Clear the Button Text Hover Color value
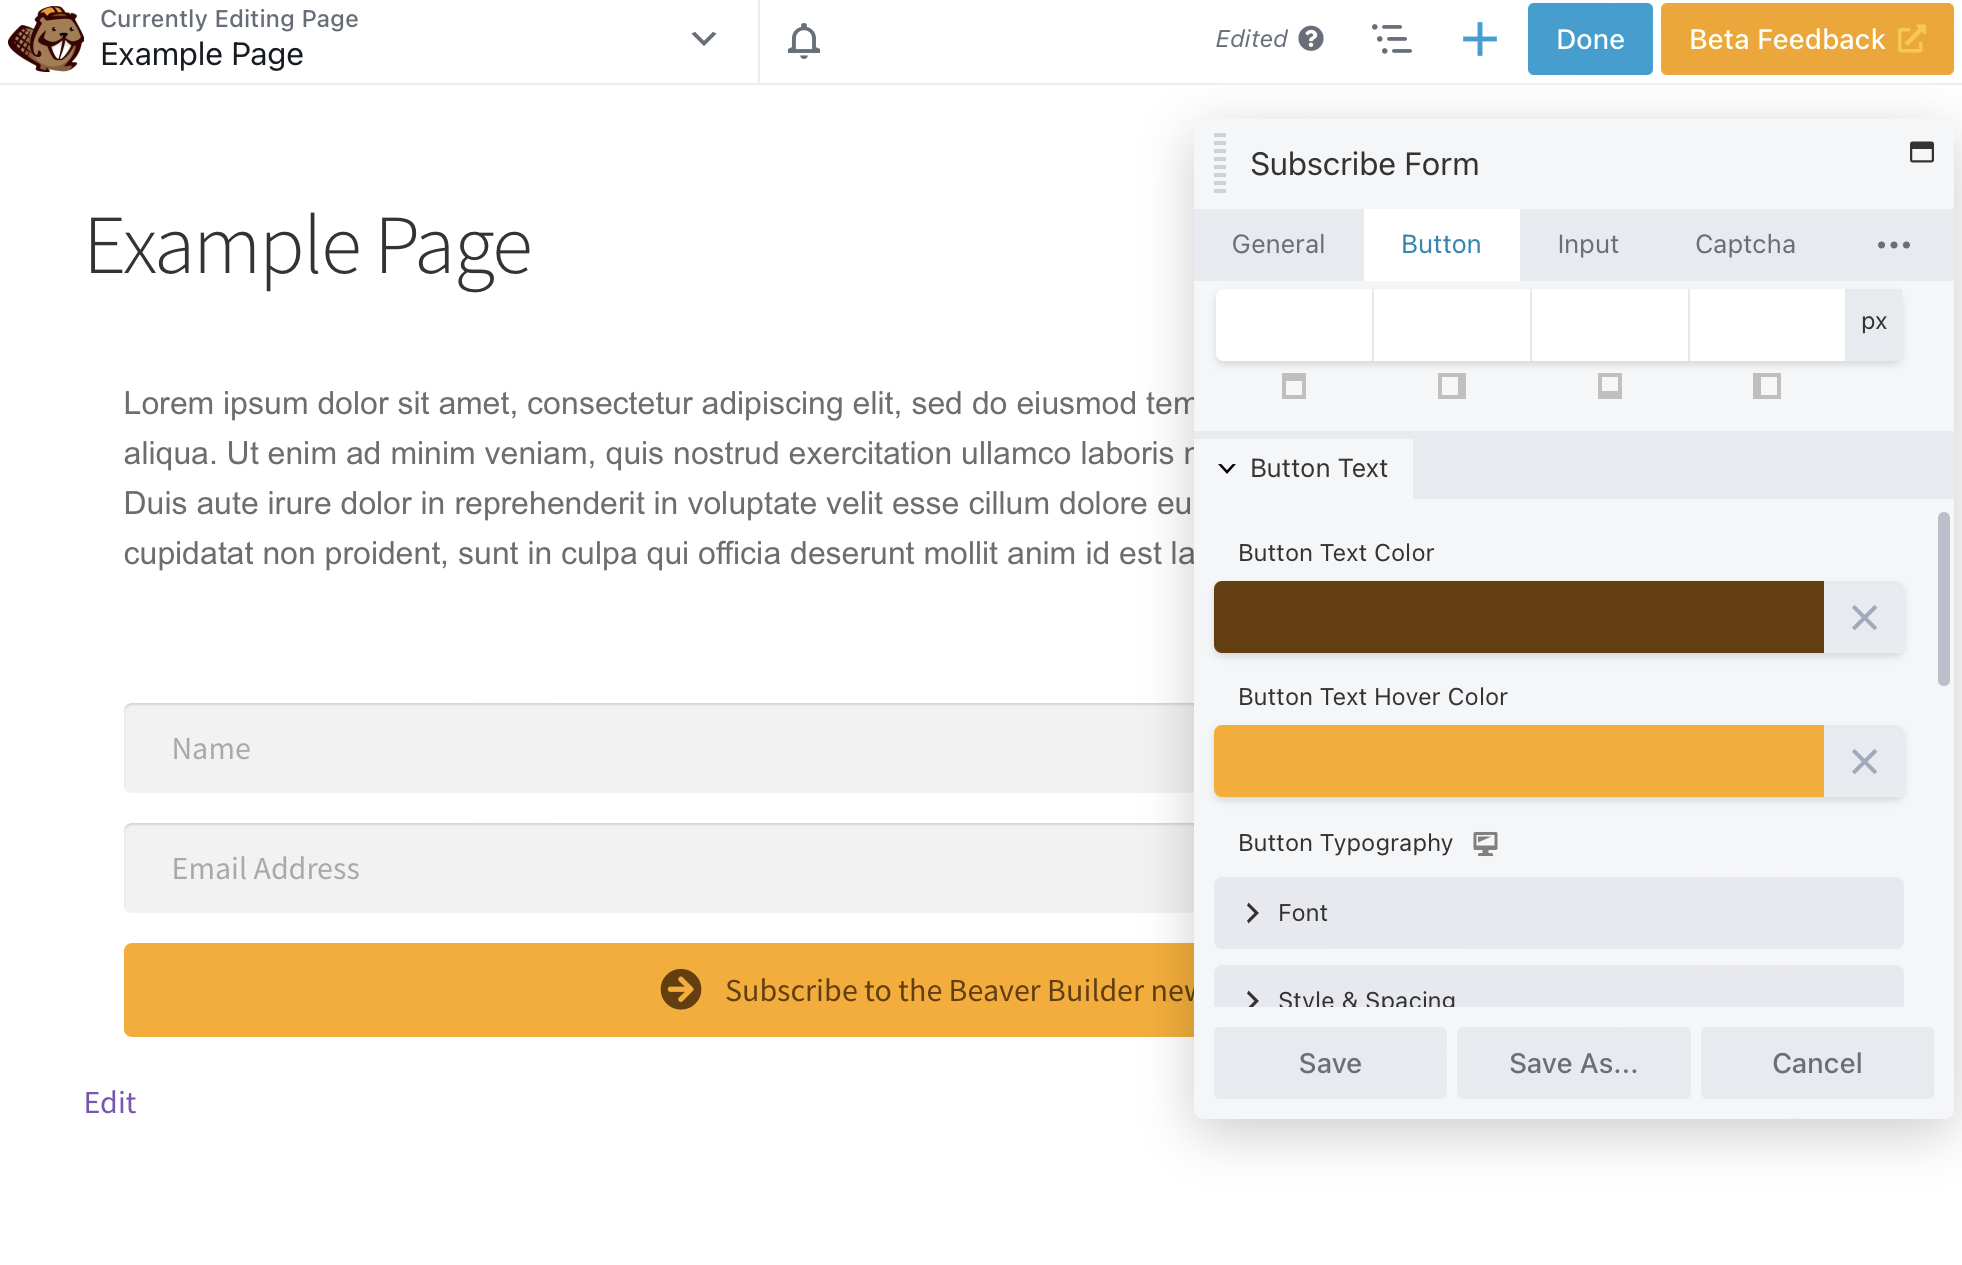This screenshot has width=1962, height=1265. [1863, 762]
